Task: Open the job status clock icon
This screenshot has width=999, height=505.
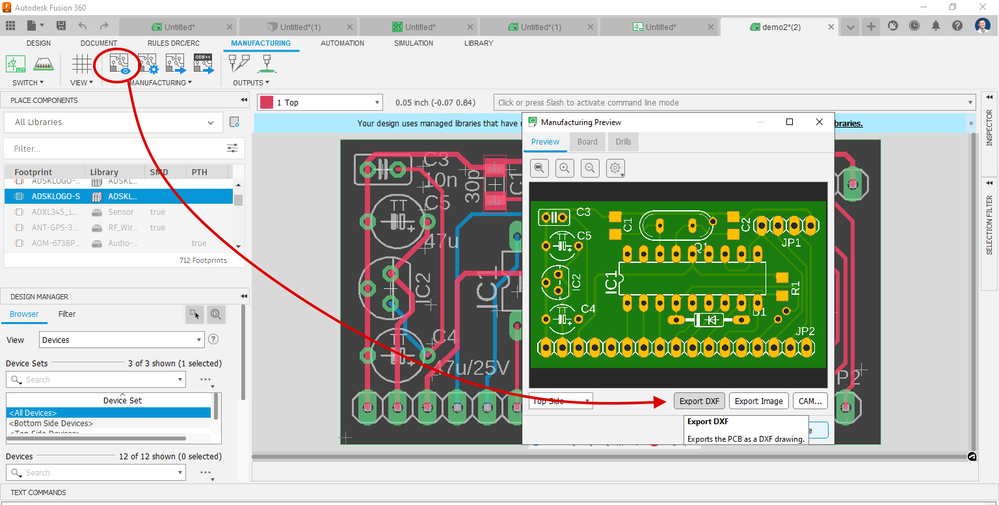Action: [914, 26]
